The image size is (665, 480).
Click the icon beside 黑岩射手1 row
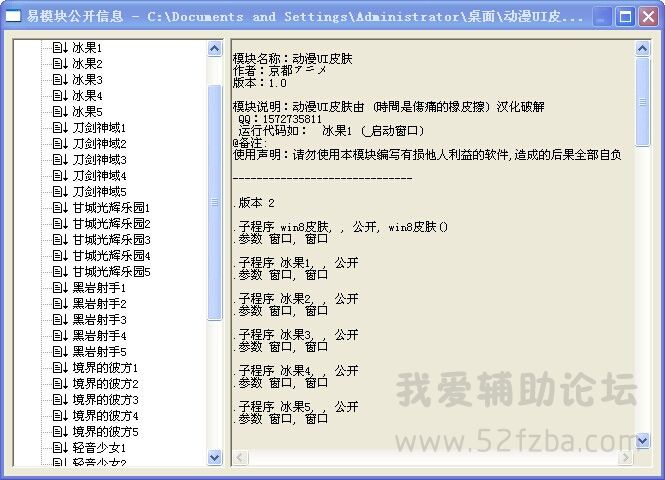coord(60,288)
